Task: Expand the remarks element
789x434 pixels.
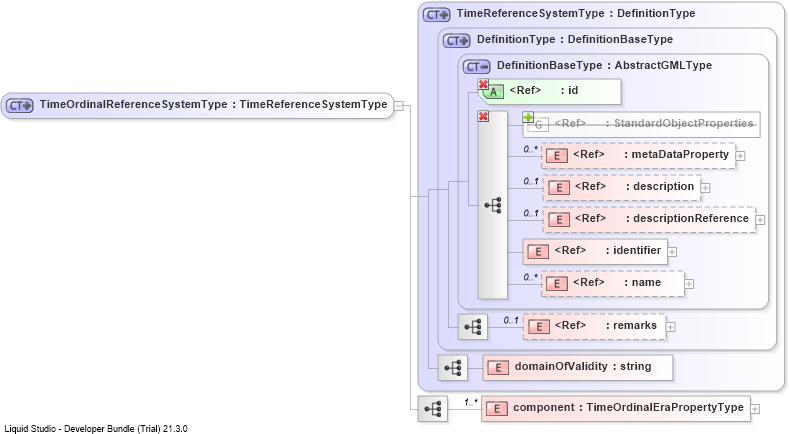Action: (670, 327)
